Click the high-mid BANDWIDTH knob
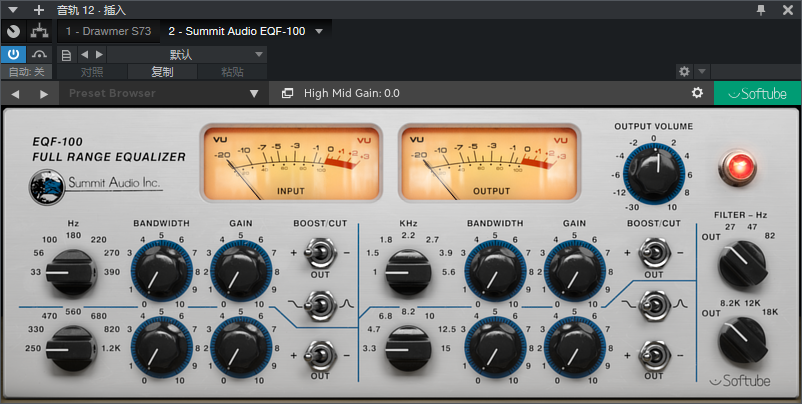 click(x=495, y=270)
